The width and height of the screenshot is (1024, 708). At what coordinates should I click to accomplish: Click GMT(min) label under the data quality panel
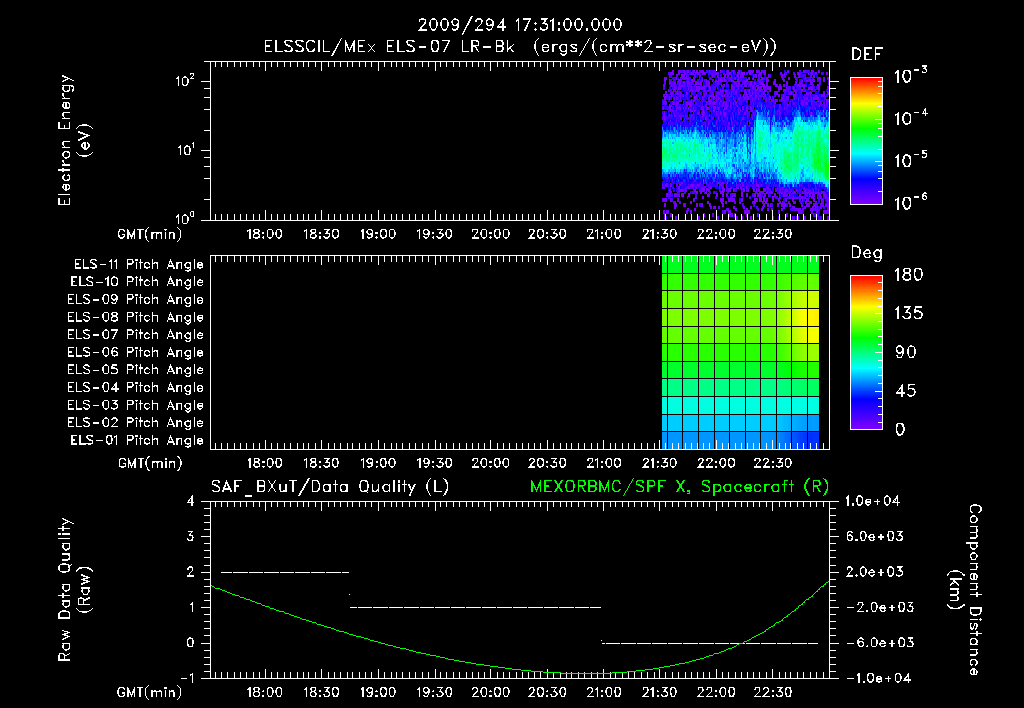pyautogui.click(x=150, y=692)
